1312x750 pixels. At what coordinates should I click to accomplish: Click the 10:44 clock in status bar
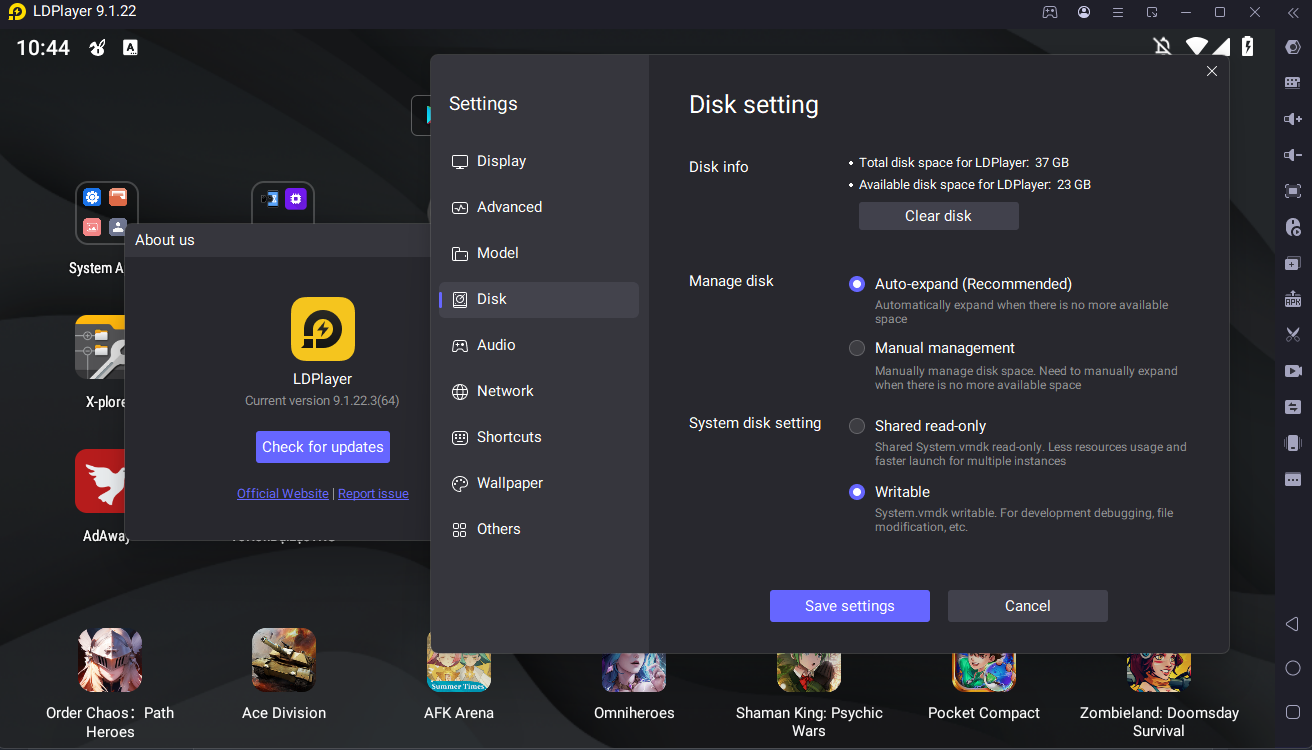coord(43,47)
